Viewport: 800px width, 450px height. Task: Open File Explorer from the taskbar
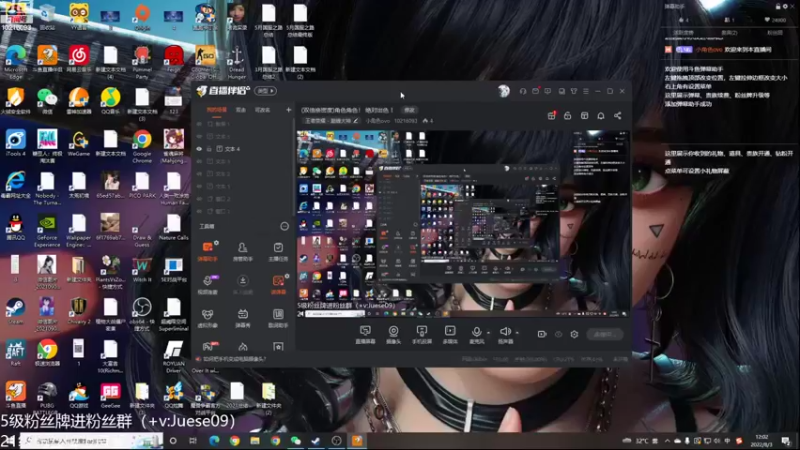click(x=255, y=440)
